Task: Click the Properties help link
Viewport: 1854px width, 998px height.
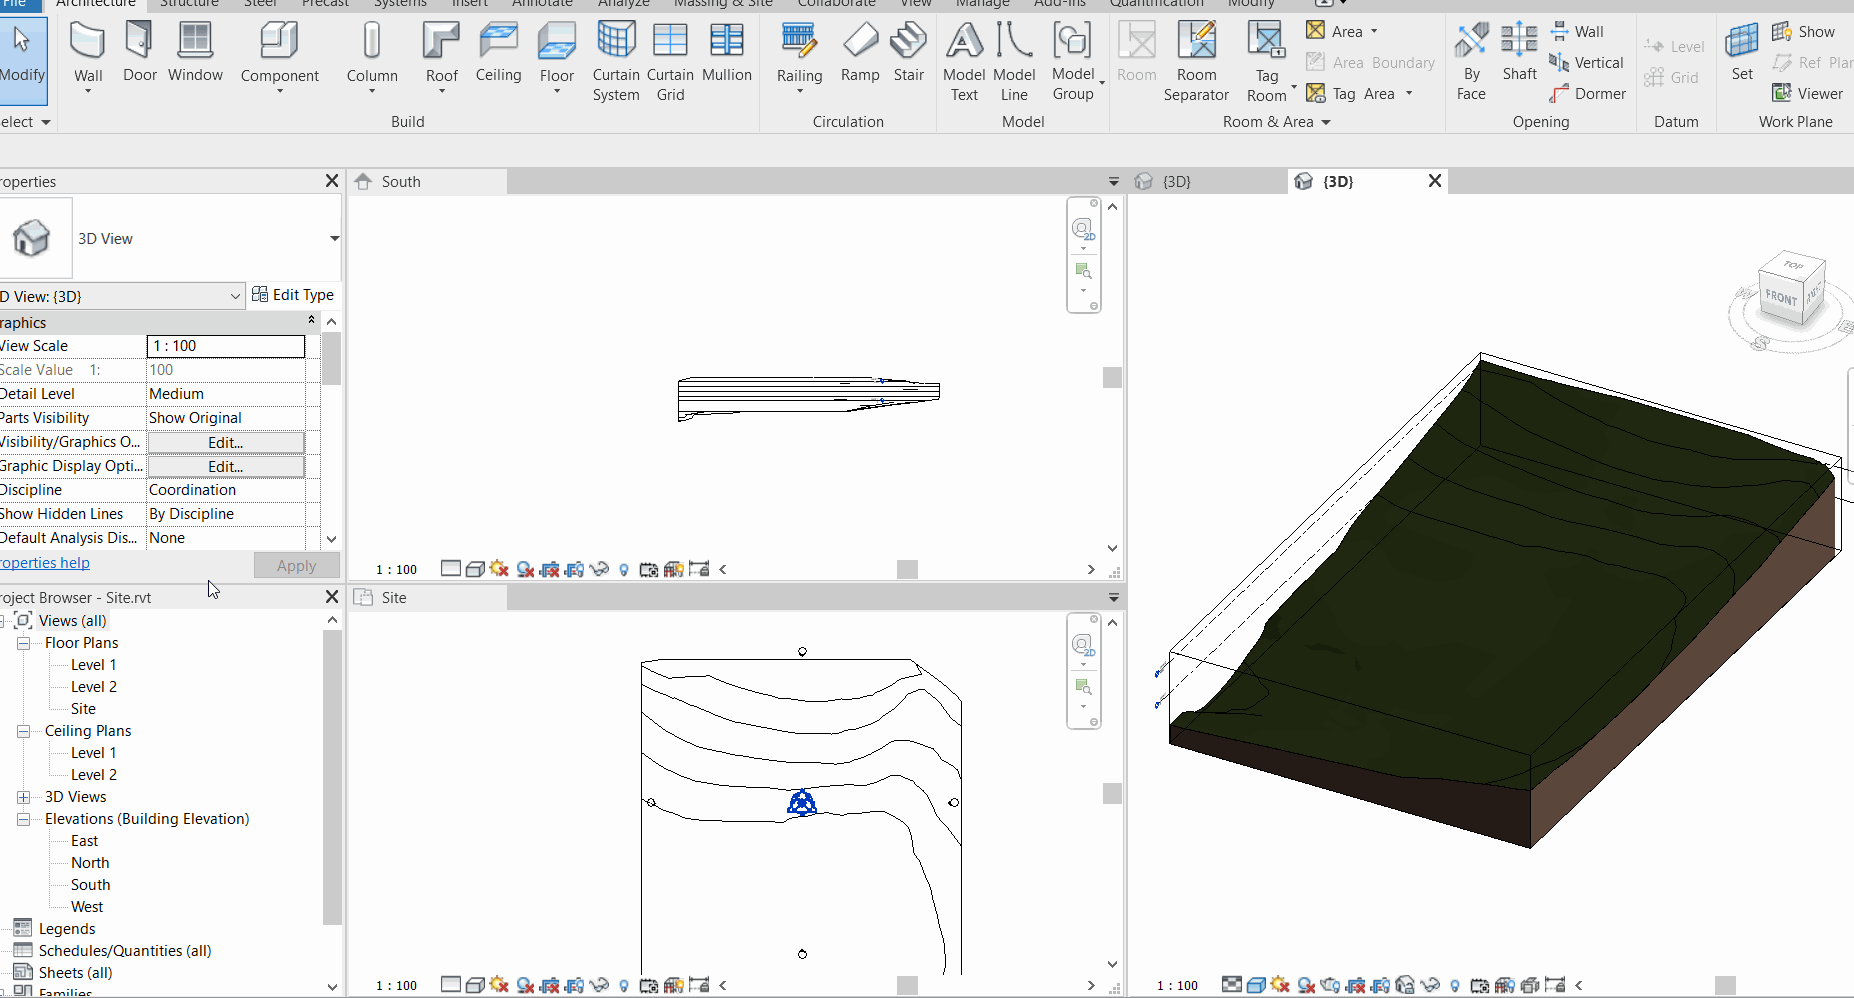Action: coord(45,562)
